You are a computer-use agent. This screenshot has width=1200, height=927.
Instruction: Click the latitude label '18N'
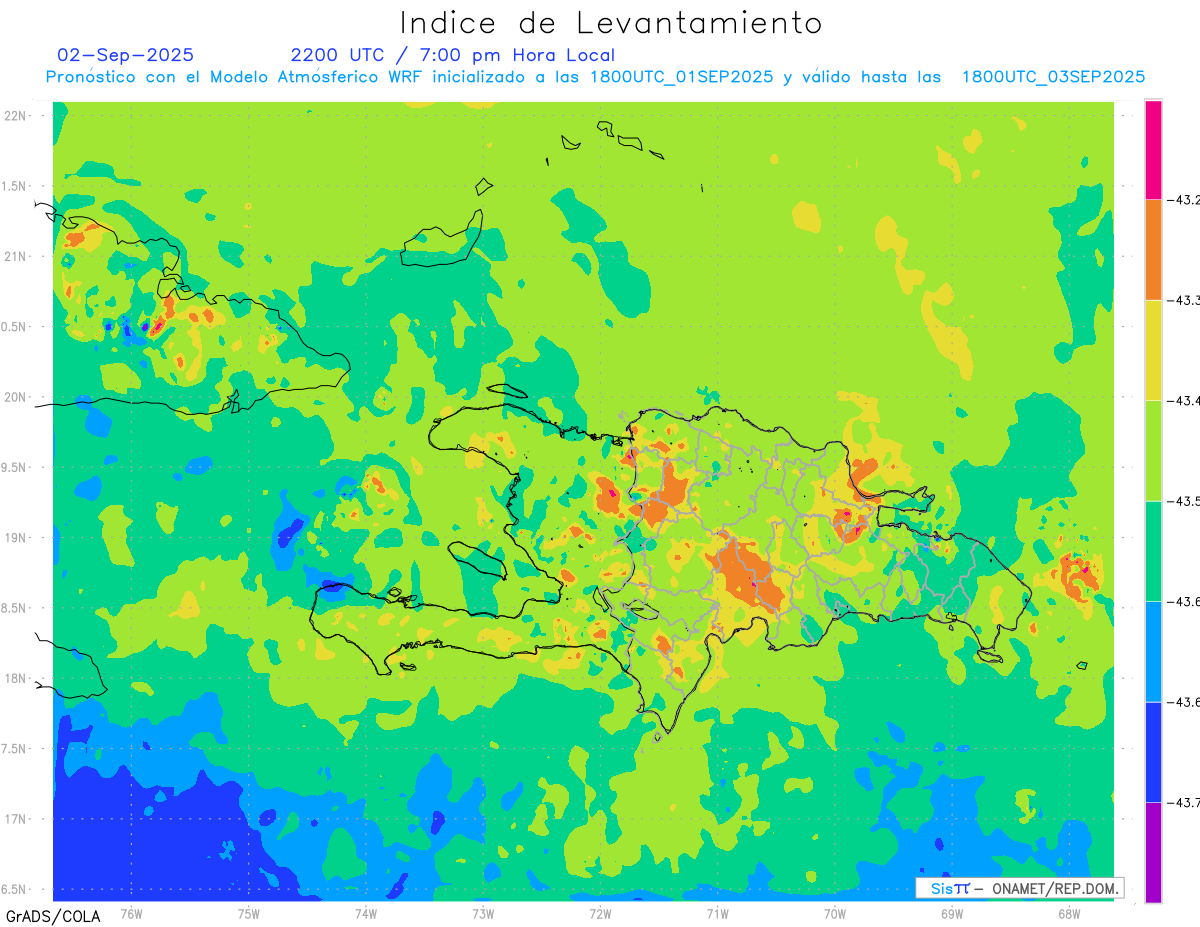15,678
